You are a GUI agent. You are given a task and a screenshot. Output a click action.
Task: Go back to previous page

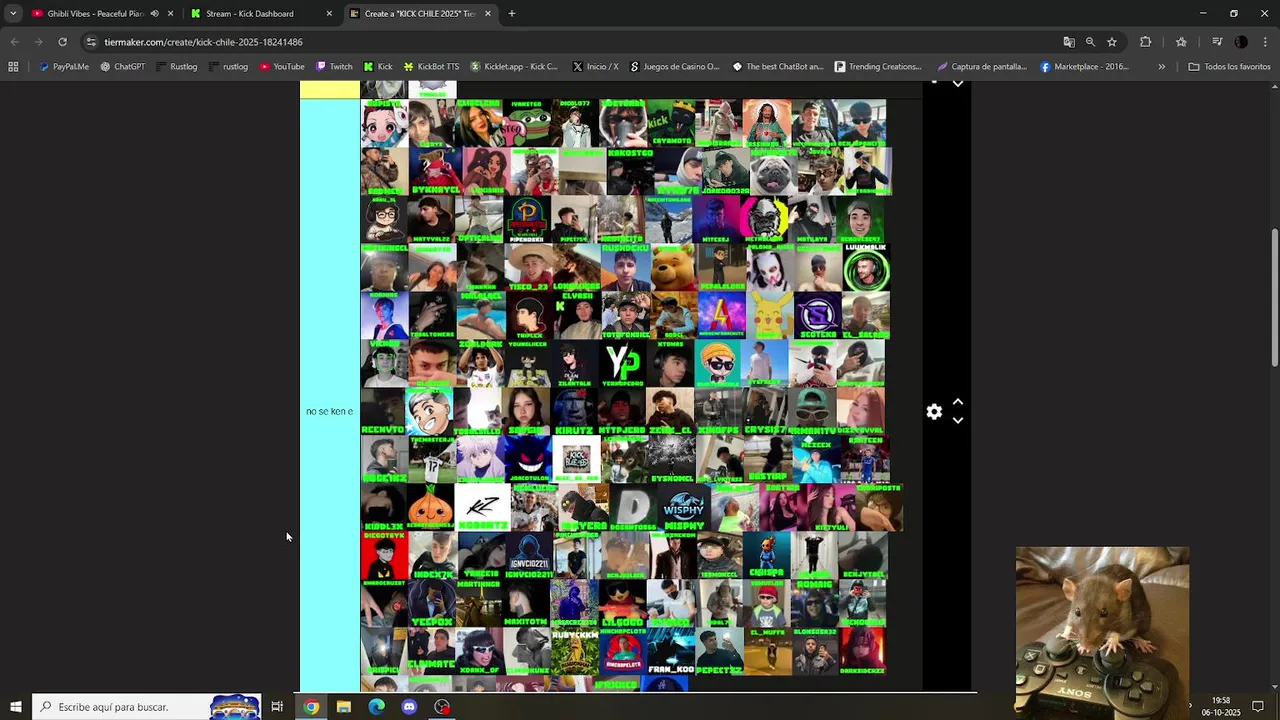tap(14, 42)
